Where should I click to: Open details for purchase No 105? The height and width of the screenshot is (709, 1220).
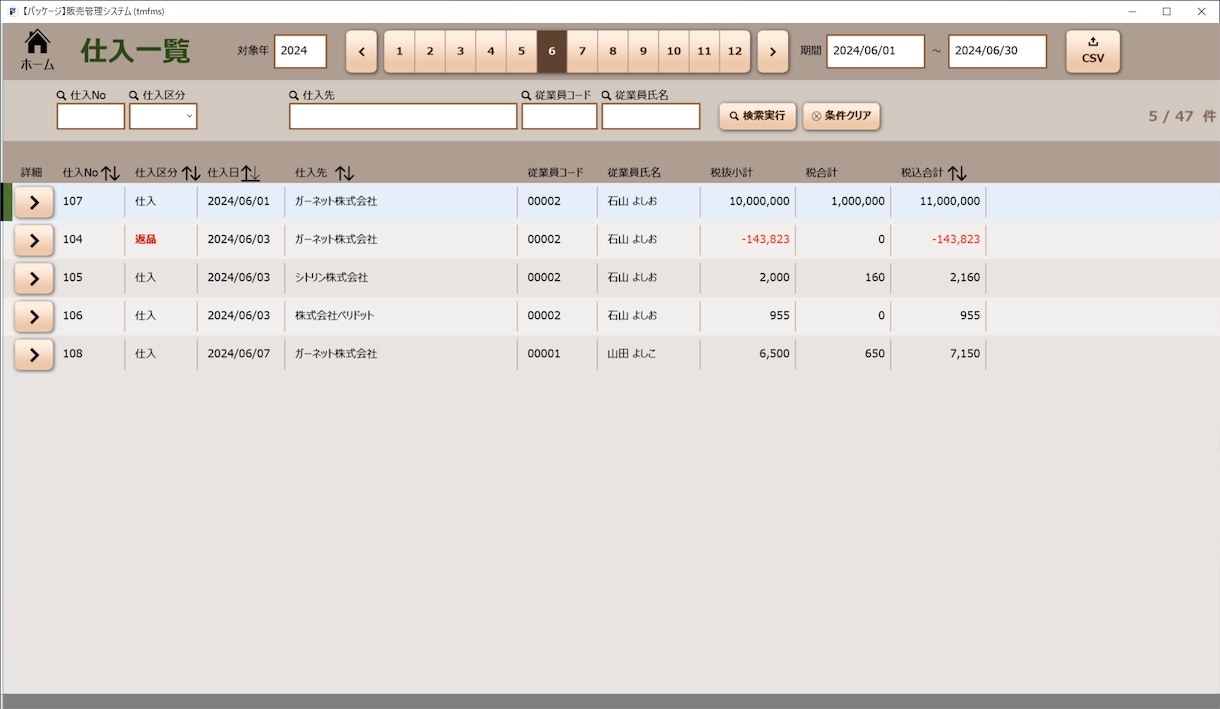coord(34,278)
